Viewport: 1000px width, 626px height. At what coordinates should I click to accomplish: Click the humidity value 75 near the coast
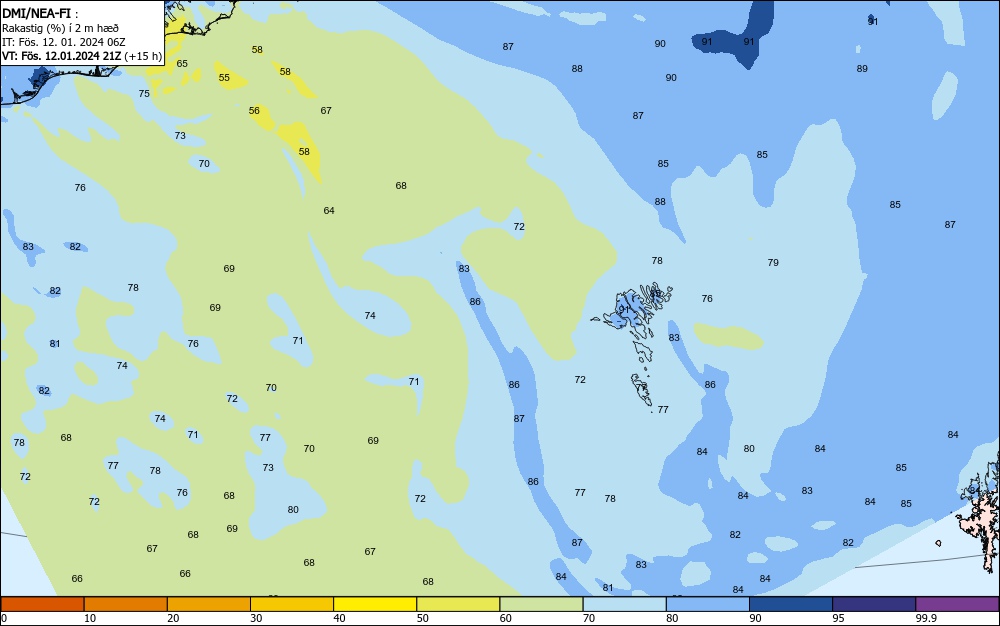(x=144, y=93)
